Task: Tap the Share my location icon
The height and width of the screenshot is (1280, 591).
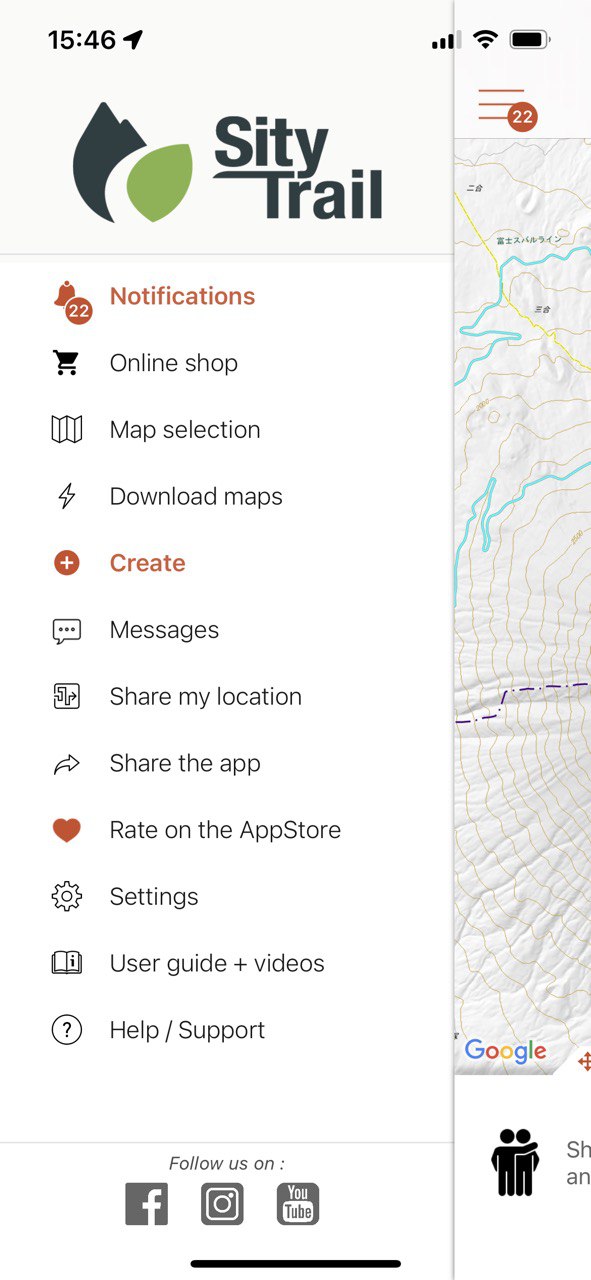Action: click(x=66, y=697)
